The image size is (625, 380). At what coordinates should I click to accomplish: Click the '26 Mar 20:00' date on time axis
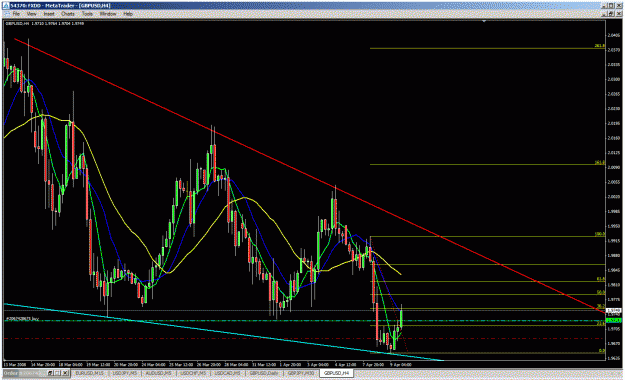(x=209, y=364)
